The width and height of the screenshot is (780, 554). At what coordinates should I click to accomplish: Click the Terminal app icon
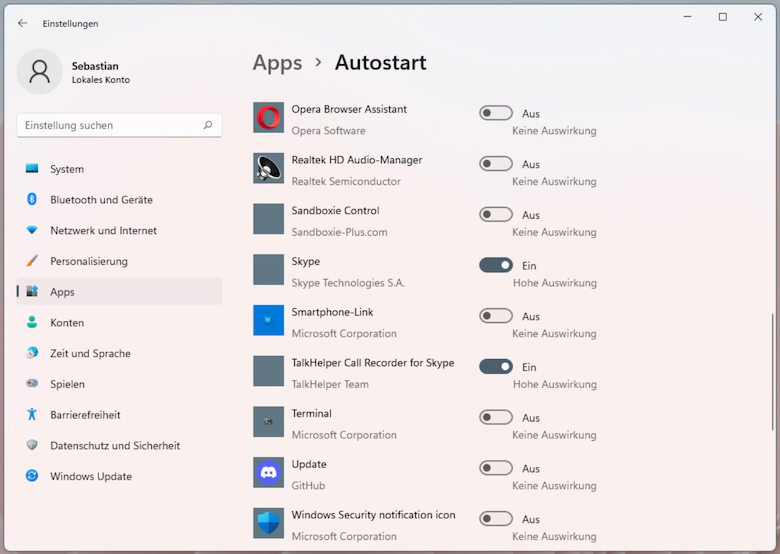[268, 422]
